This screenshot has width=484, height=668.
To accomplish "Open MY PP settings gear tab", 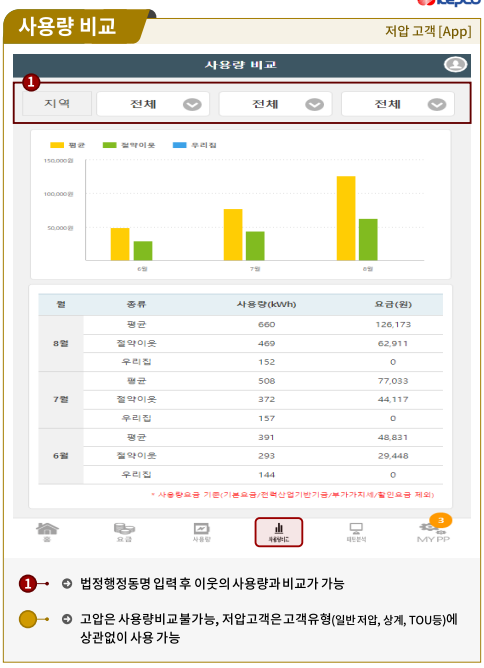I will pos(433,533).
